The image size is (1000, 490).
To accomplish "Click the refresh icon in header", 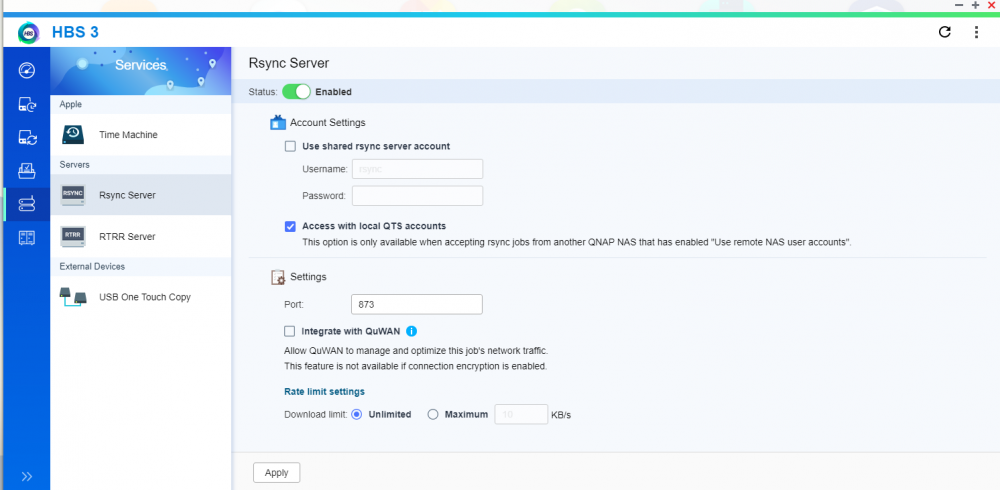I will tap(945, 32).
